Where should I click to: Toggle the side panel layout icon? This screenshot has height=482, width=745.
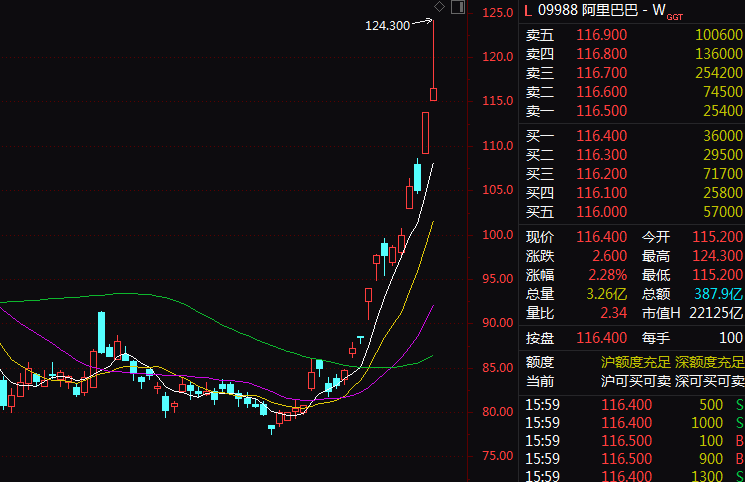tap(458, 8)
